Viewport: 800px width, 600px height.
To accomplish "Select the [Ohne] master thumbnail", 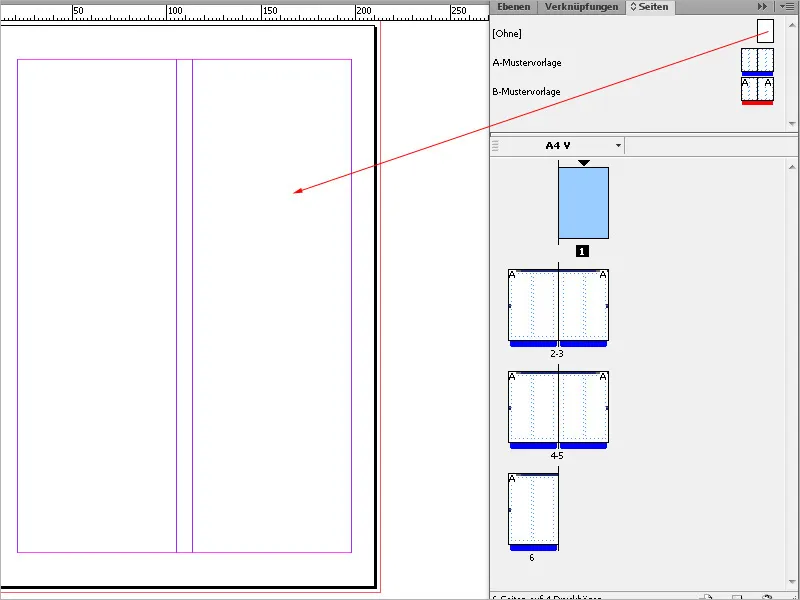I will pos(765,31).
